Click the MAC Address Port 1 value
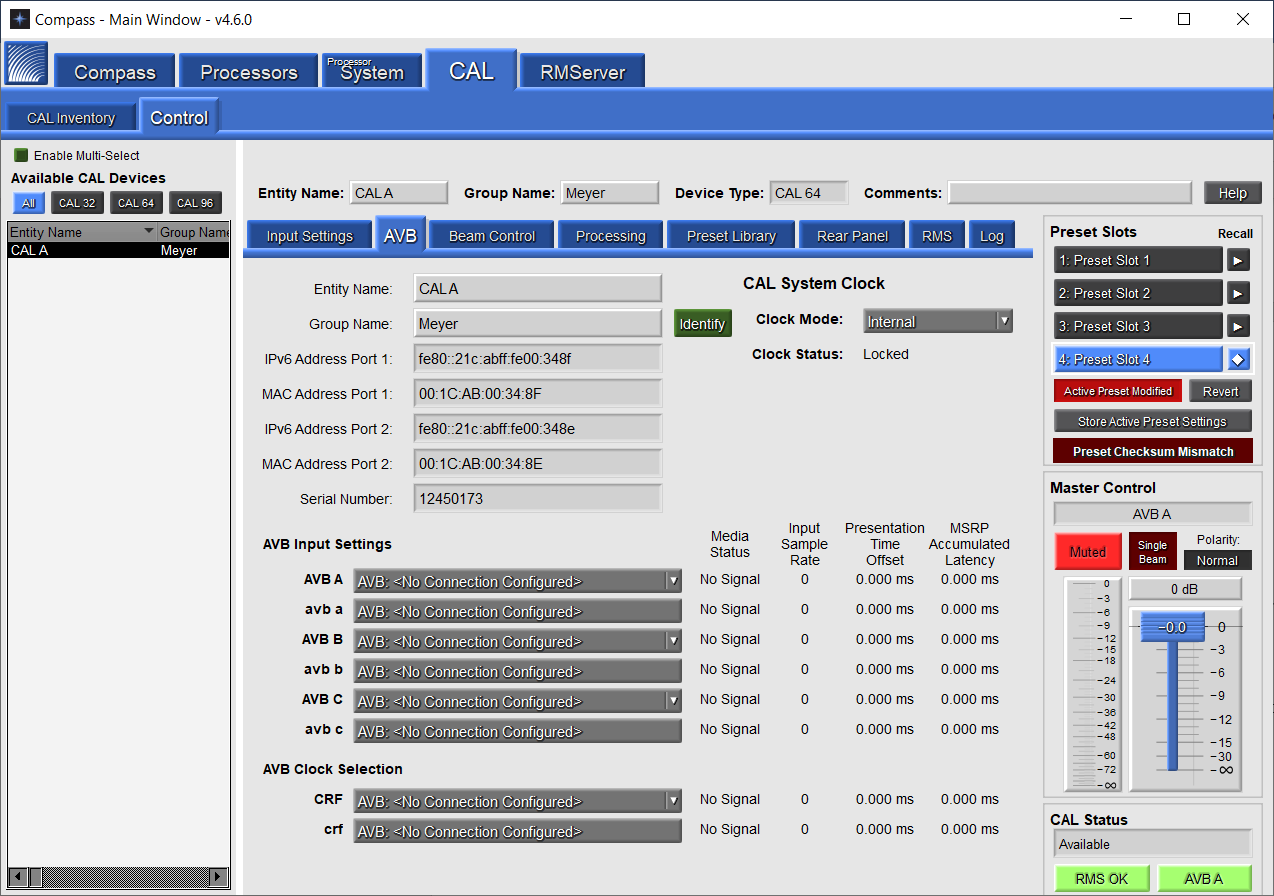The image size is (1274, 896). pos(538,393)
